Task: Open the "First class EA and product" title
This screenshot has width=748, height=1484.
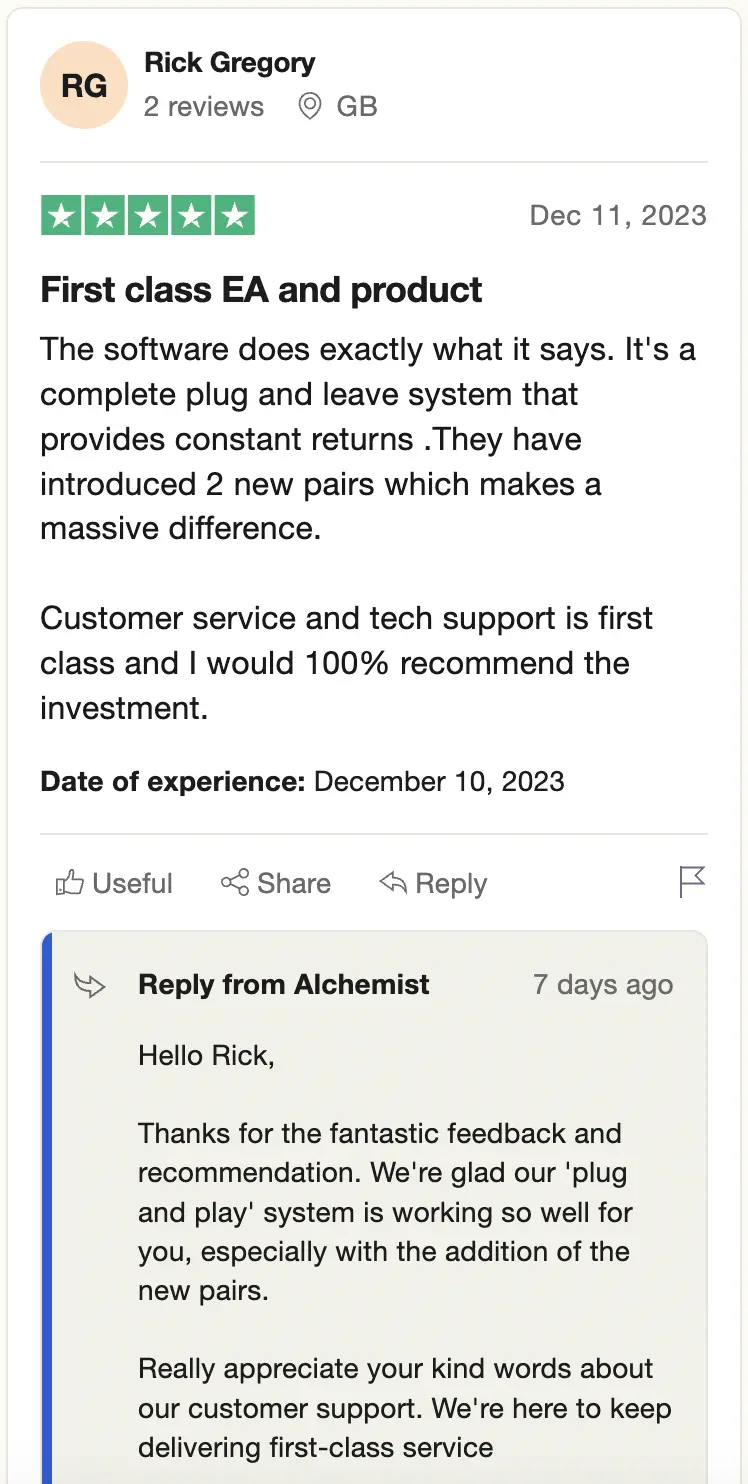Action: (261, 290)
